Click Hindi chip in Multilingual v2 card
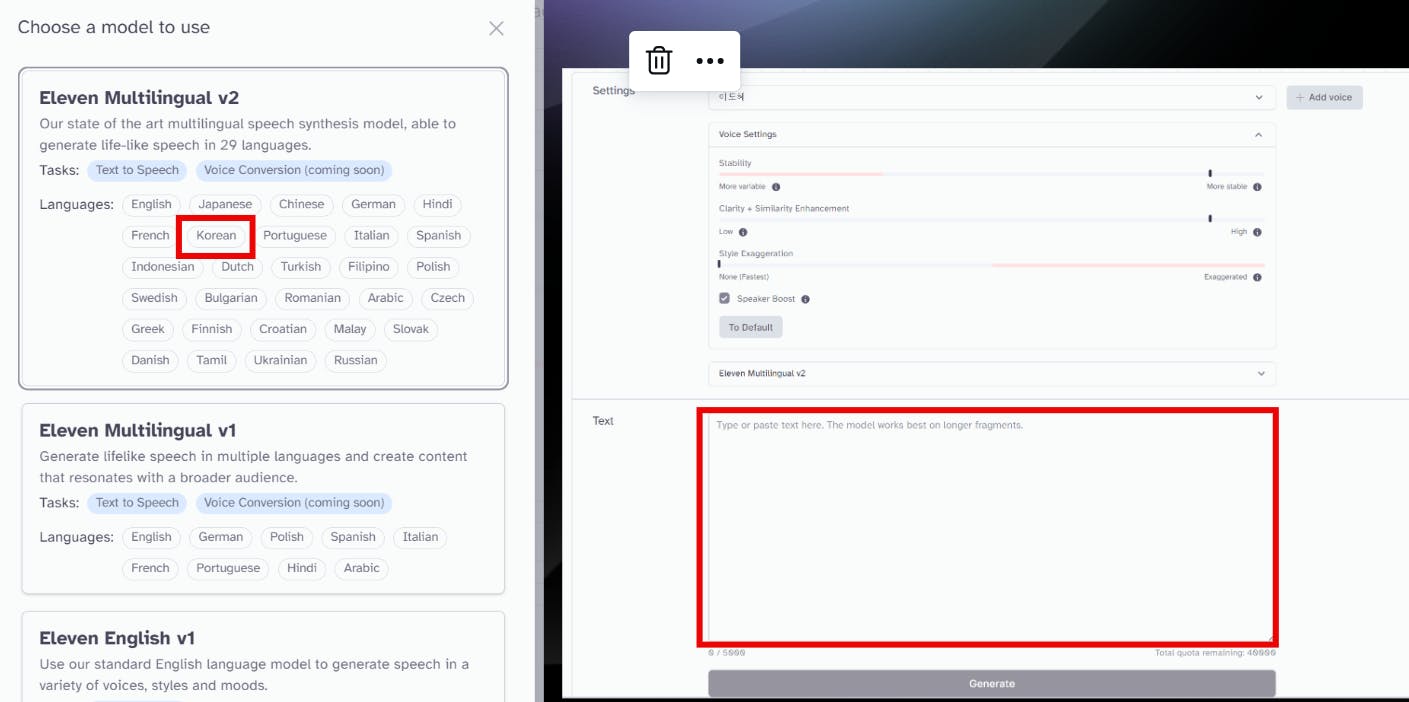1409x702 pixels. click(x=437, y=204)
